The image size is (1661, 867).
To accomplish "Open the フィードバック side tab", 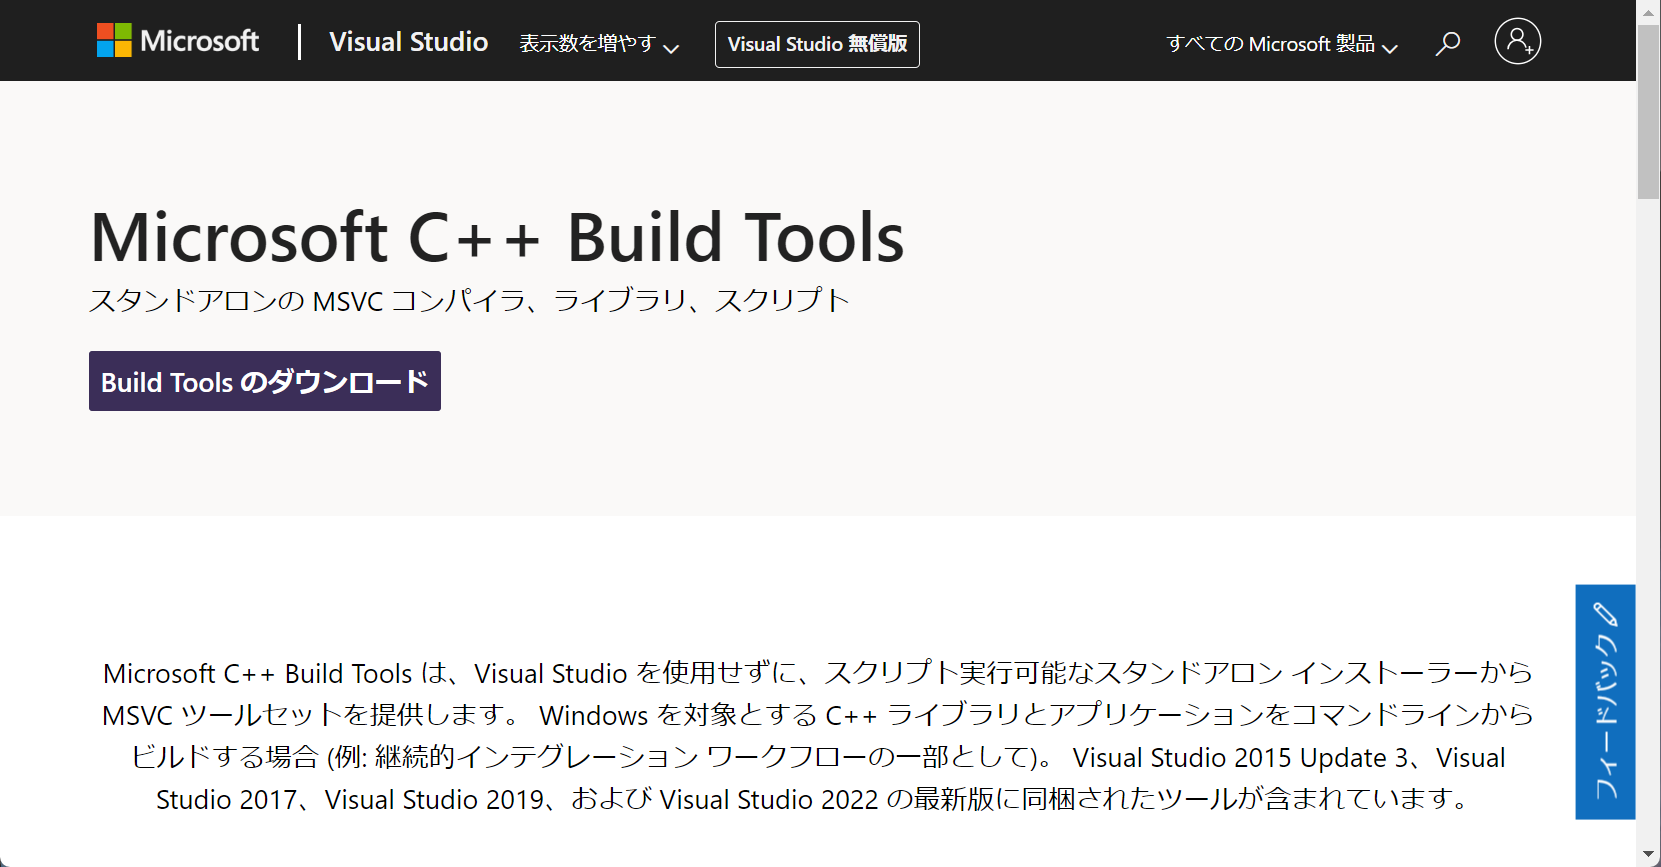I will tap(1605, 702).
